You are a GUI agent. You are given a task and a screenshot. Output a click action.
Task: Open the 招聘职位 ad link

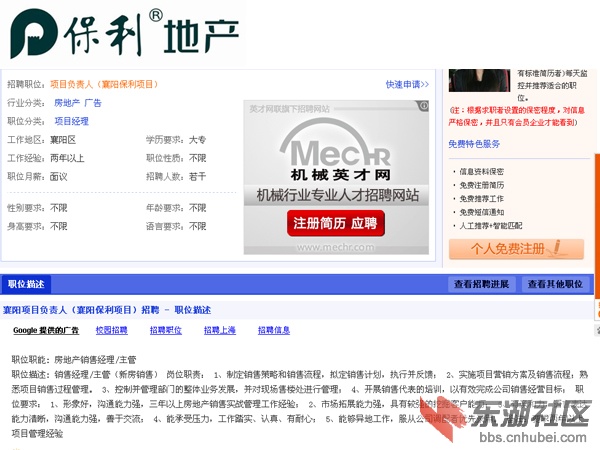pyautogui.click(x=166, y=330)
